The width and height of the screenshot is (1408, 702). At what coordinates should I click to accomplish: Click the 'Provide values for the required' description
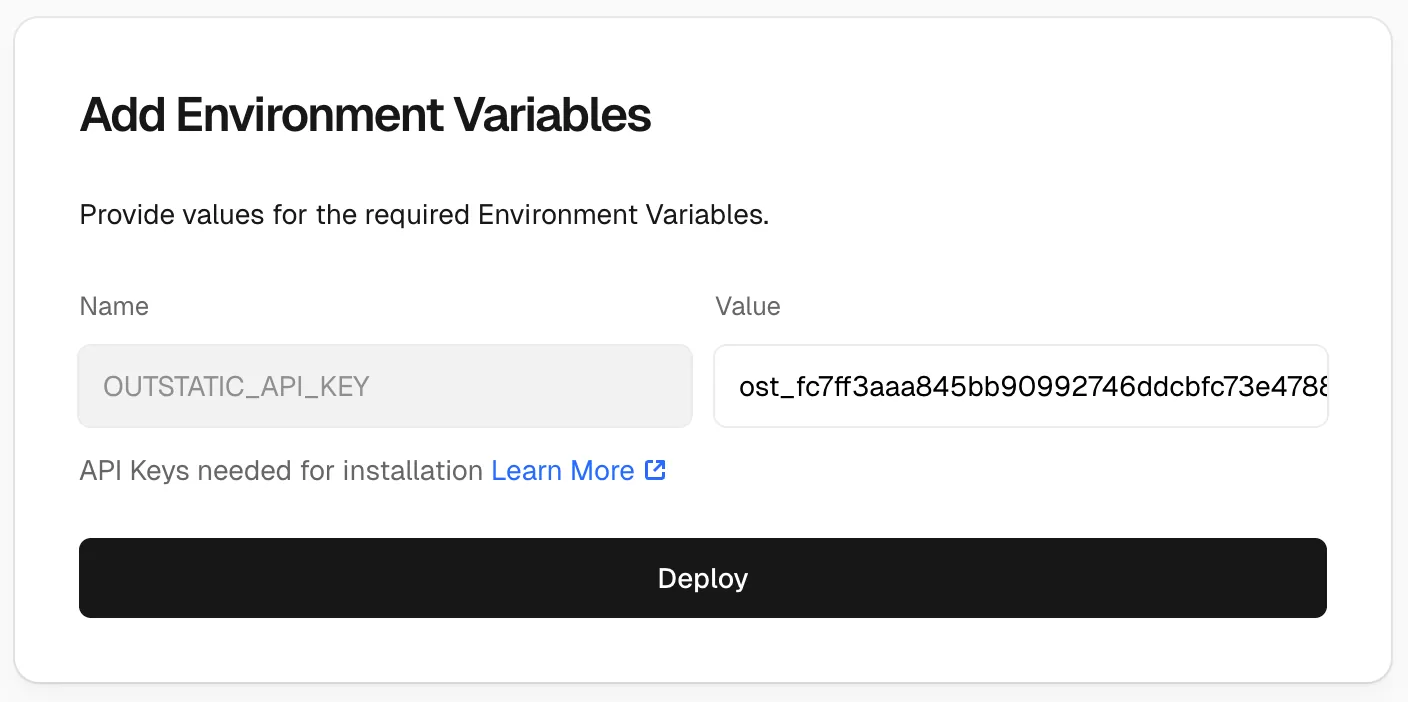(x=275, y=214)
